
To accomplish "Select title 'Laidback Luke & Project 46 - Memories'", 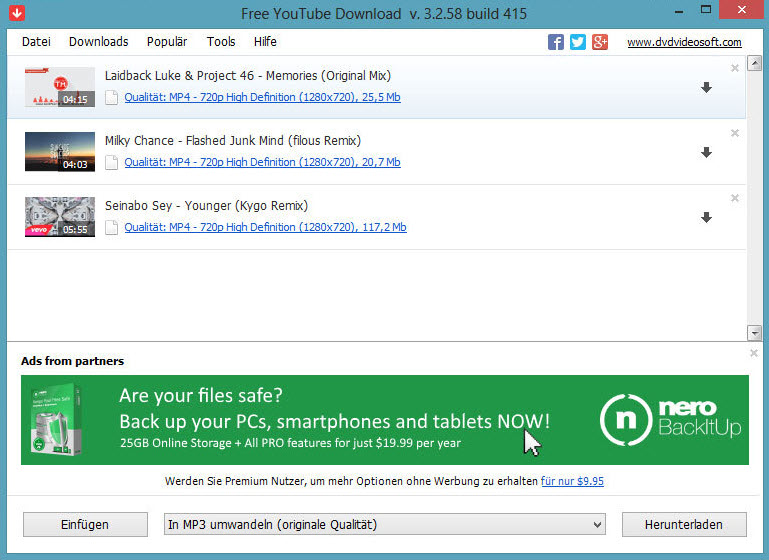I will pos(248,76).
